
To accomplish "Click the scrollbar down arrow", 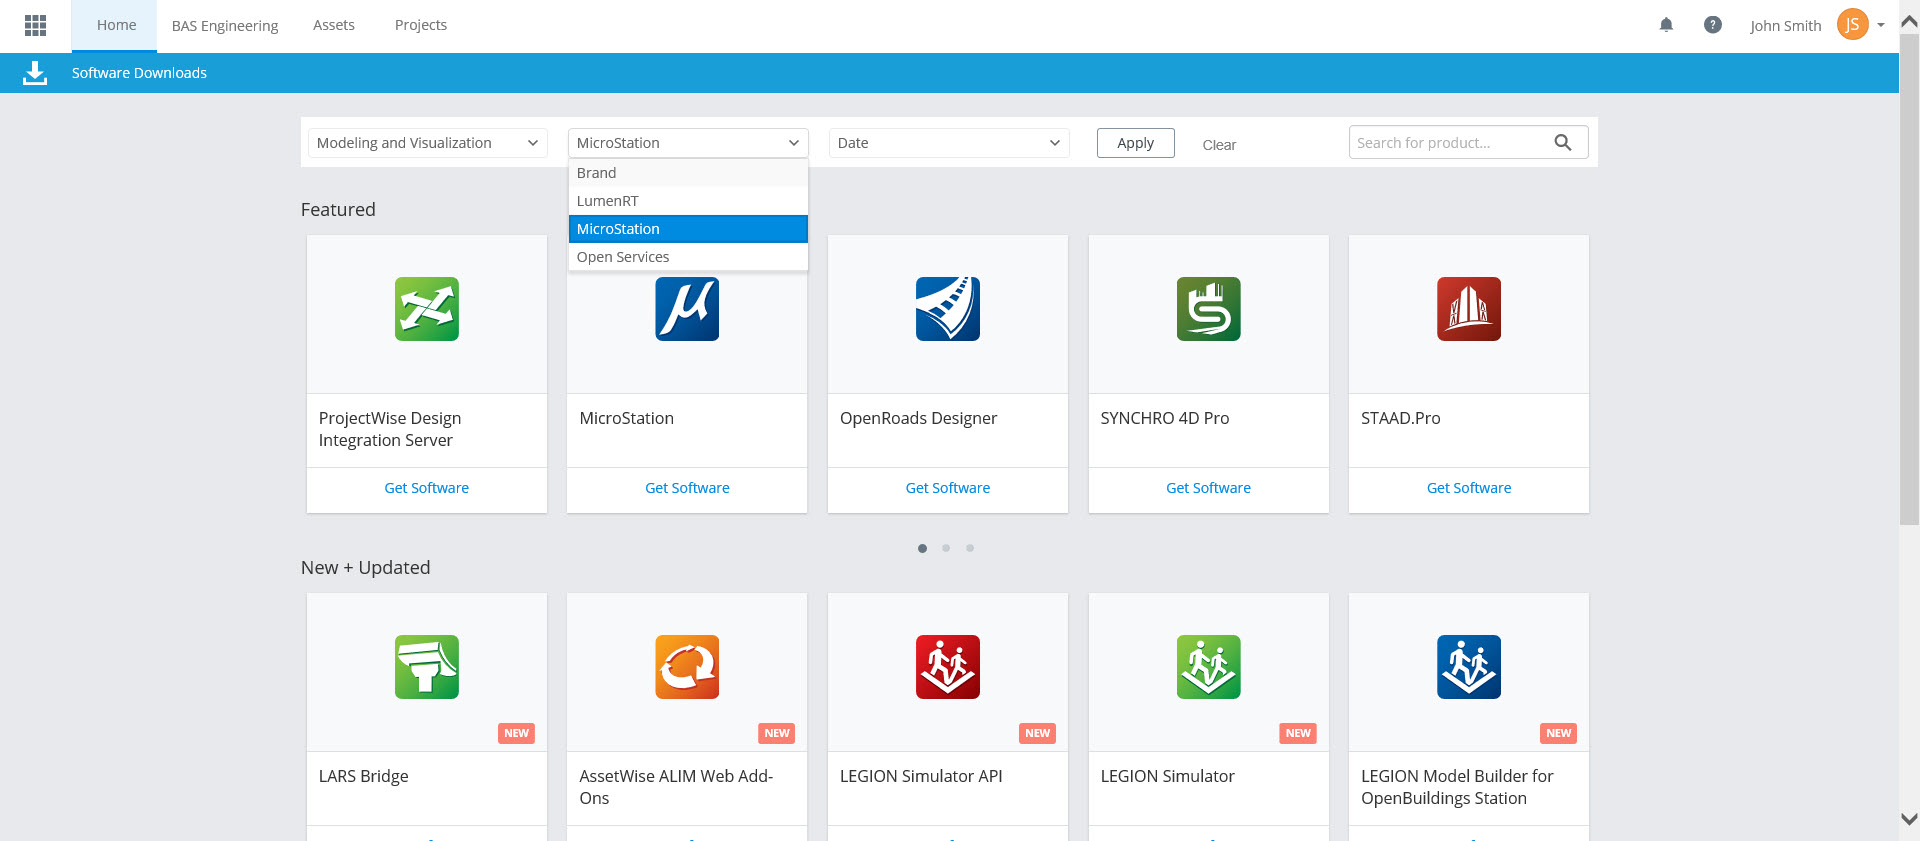I will 1909,819.
